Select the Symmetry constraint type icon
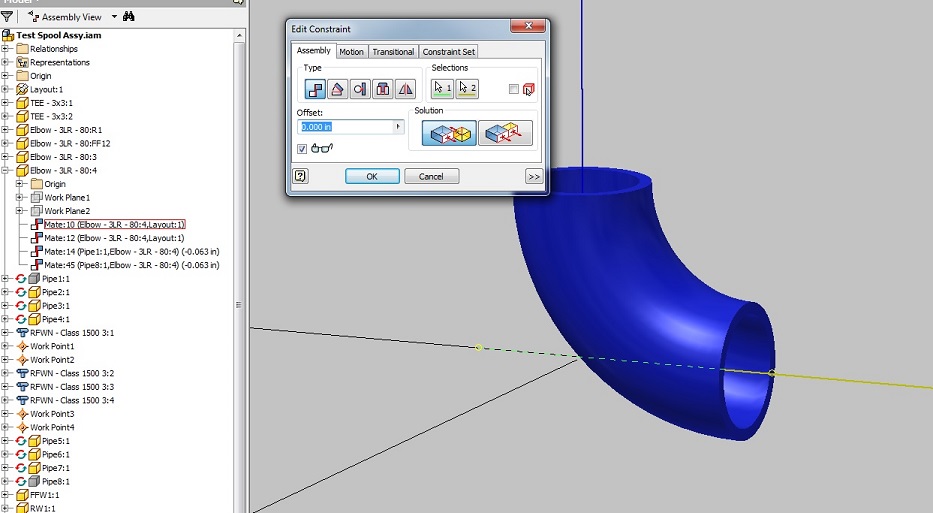933x513 pixels. [405, 89]
